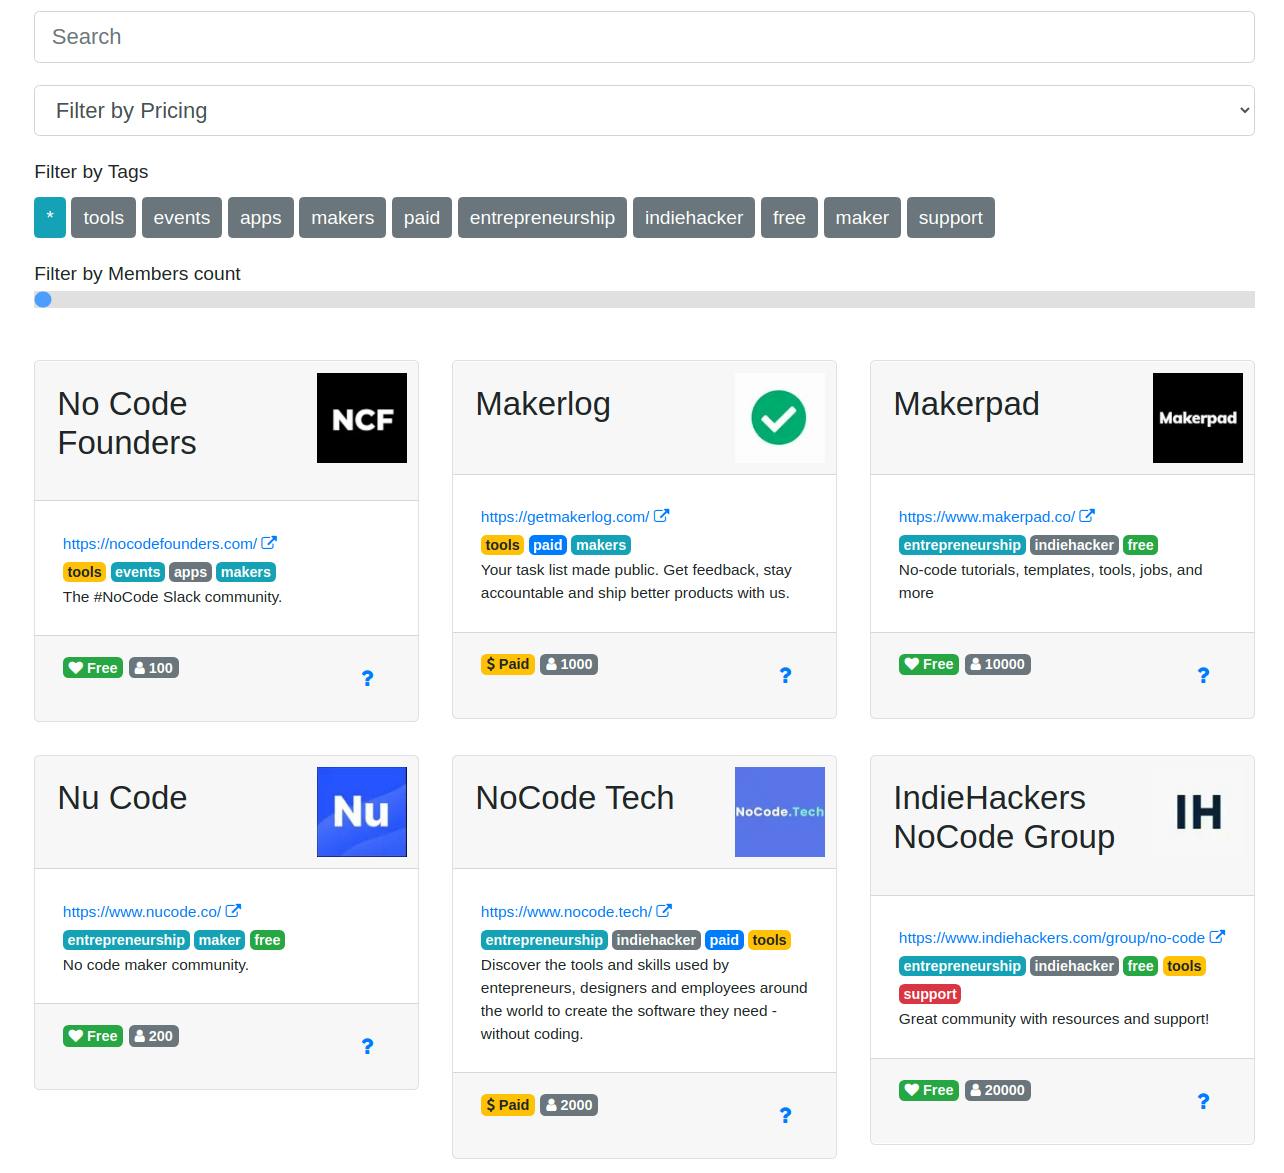1284x1173 pixels.
Task: Click the events tag on No Code Founders card
Action: coord(137,572)
